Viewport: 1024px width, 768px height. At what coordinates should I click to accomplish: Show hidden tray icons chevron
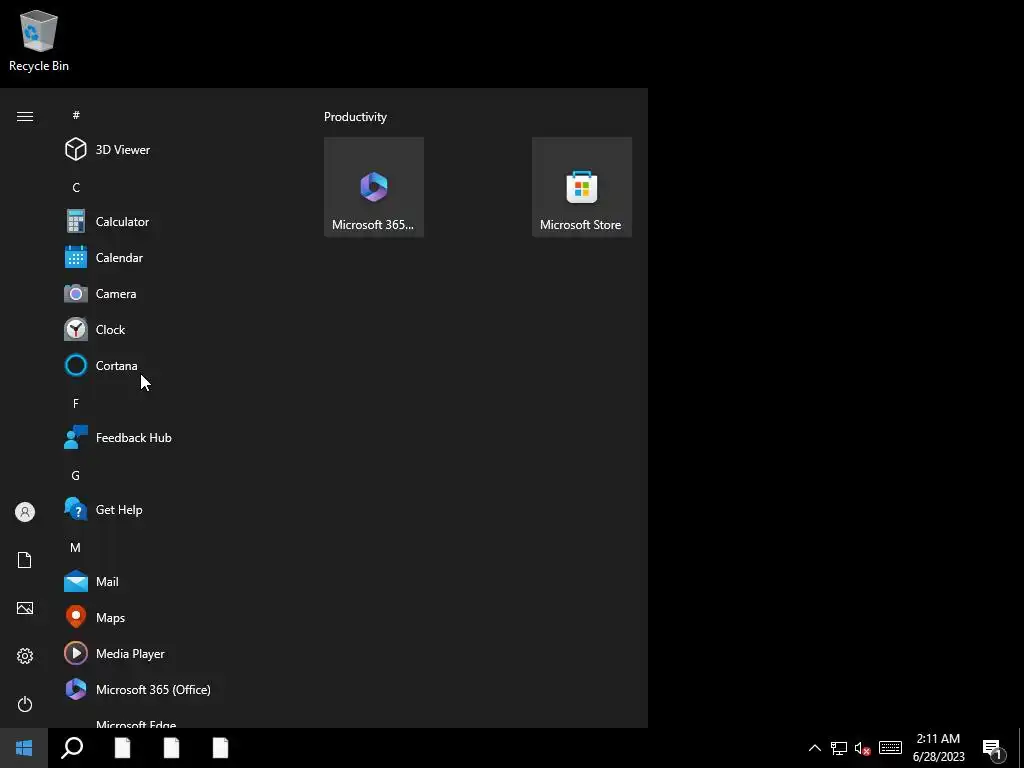[x=814, y=748]
